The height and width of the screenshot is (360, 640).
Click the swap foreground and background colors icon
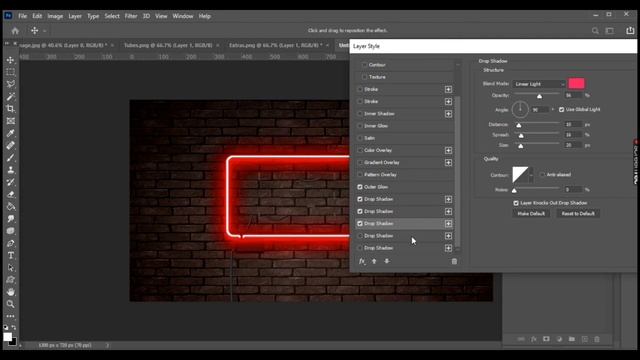(13, 327)
